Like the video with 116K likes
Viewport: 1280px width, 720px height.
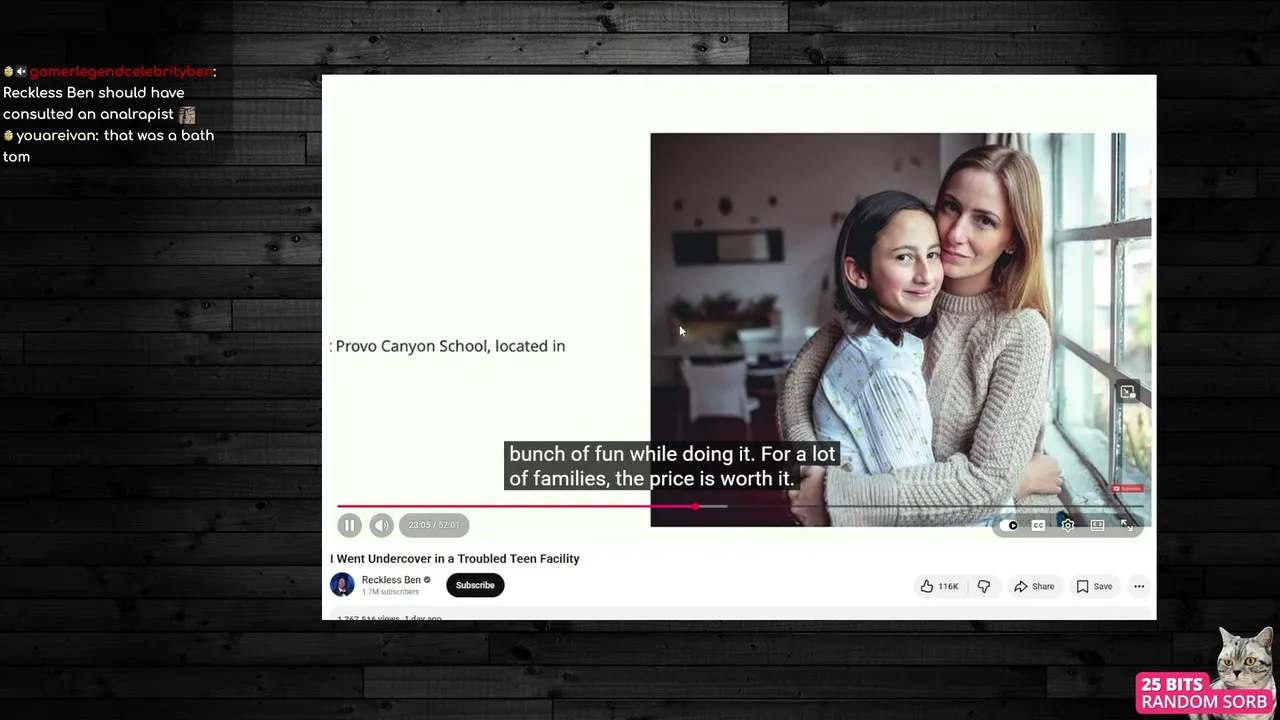click(939, 586)
